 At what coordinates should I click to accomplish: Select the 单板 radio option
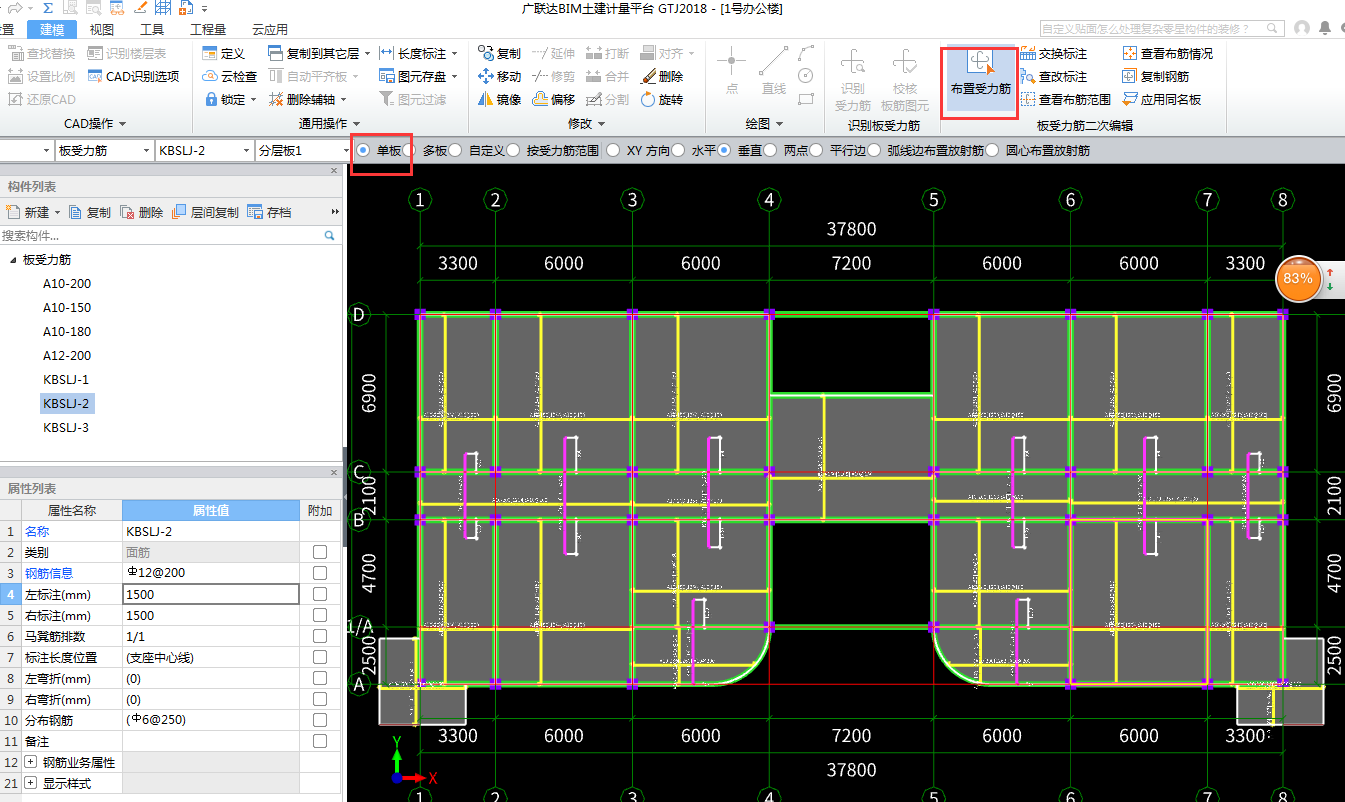point(363,150)
